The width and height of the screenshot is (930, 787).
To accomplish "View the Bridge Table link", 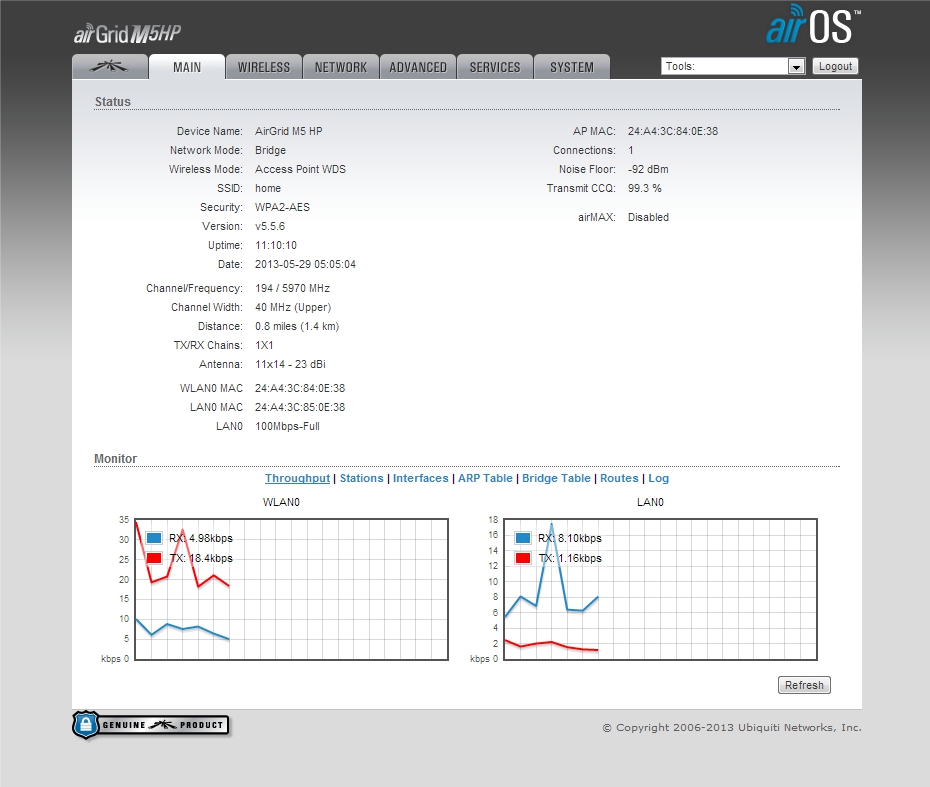I will click(x=556, y=478).
